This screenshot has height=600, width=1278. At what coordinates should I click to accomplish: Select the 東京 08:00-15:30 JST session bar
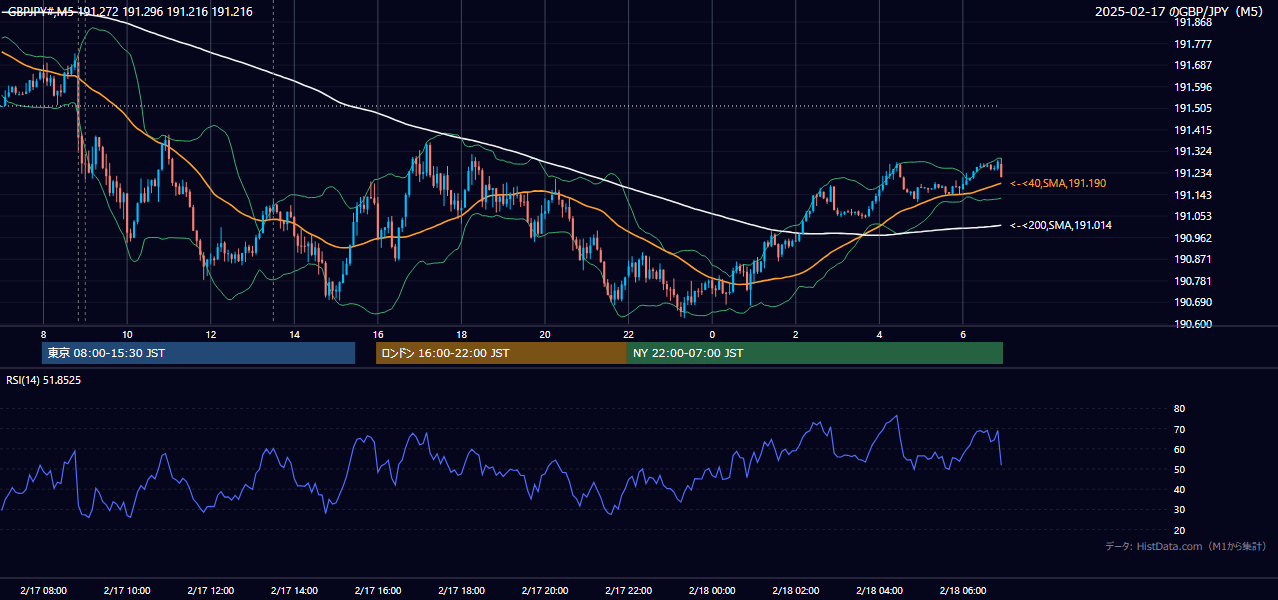click(x=198, y=353)
